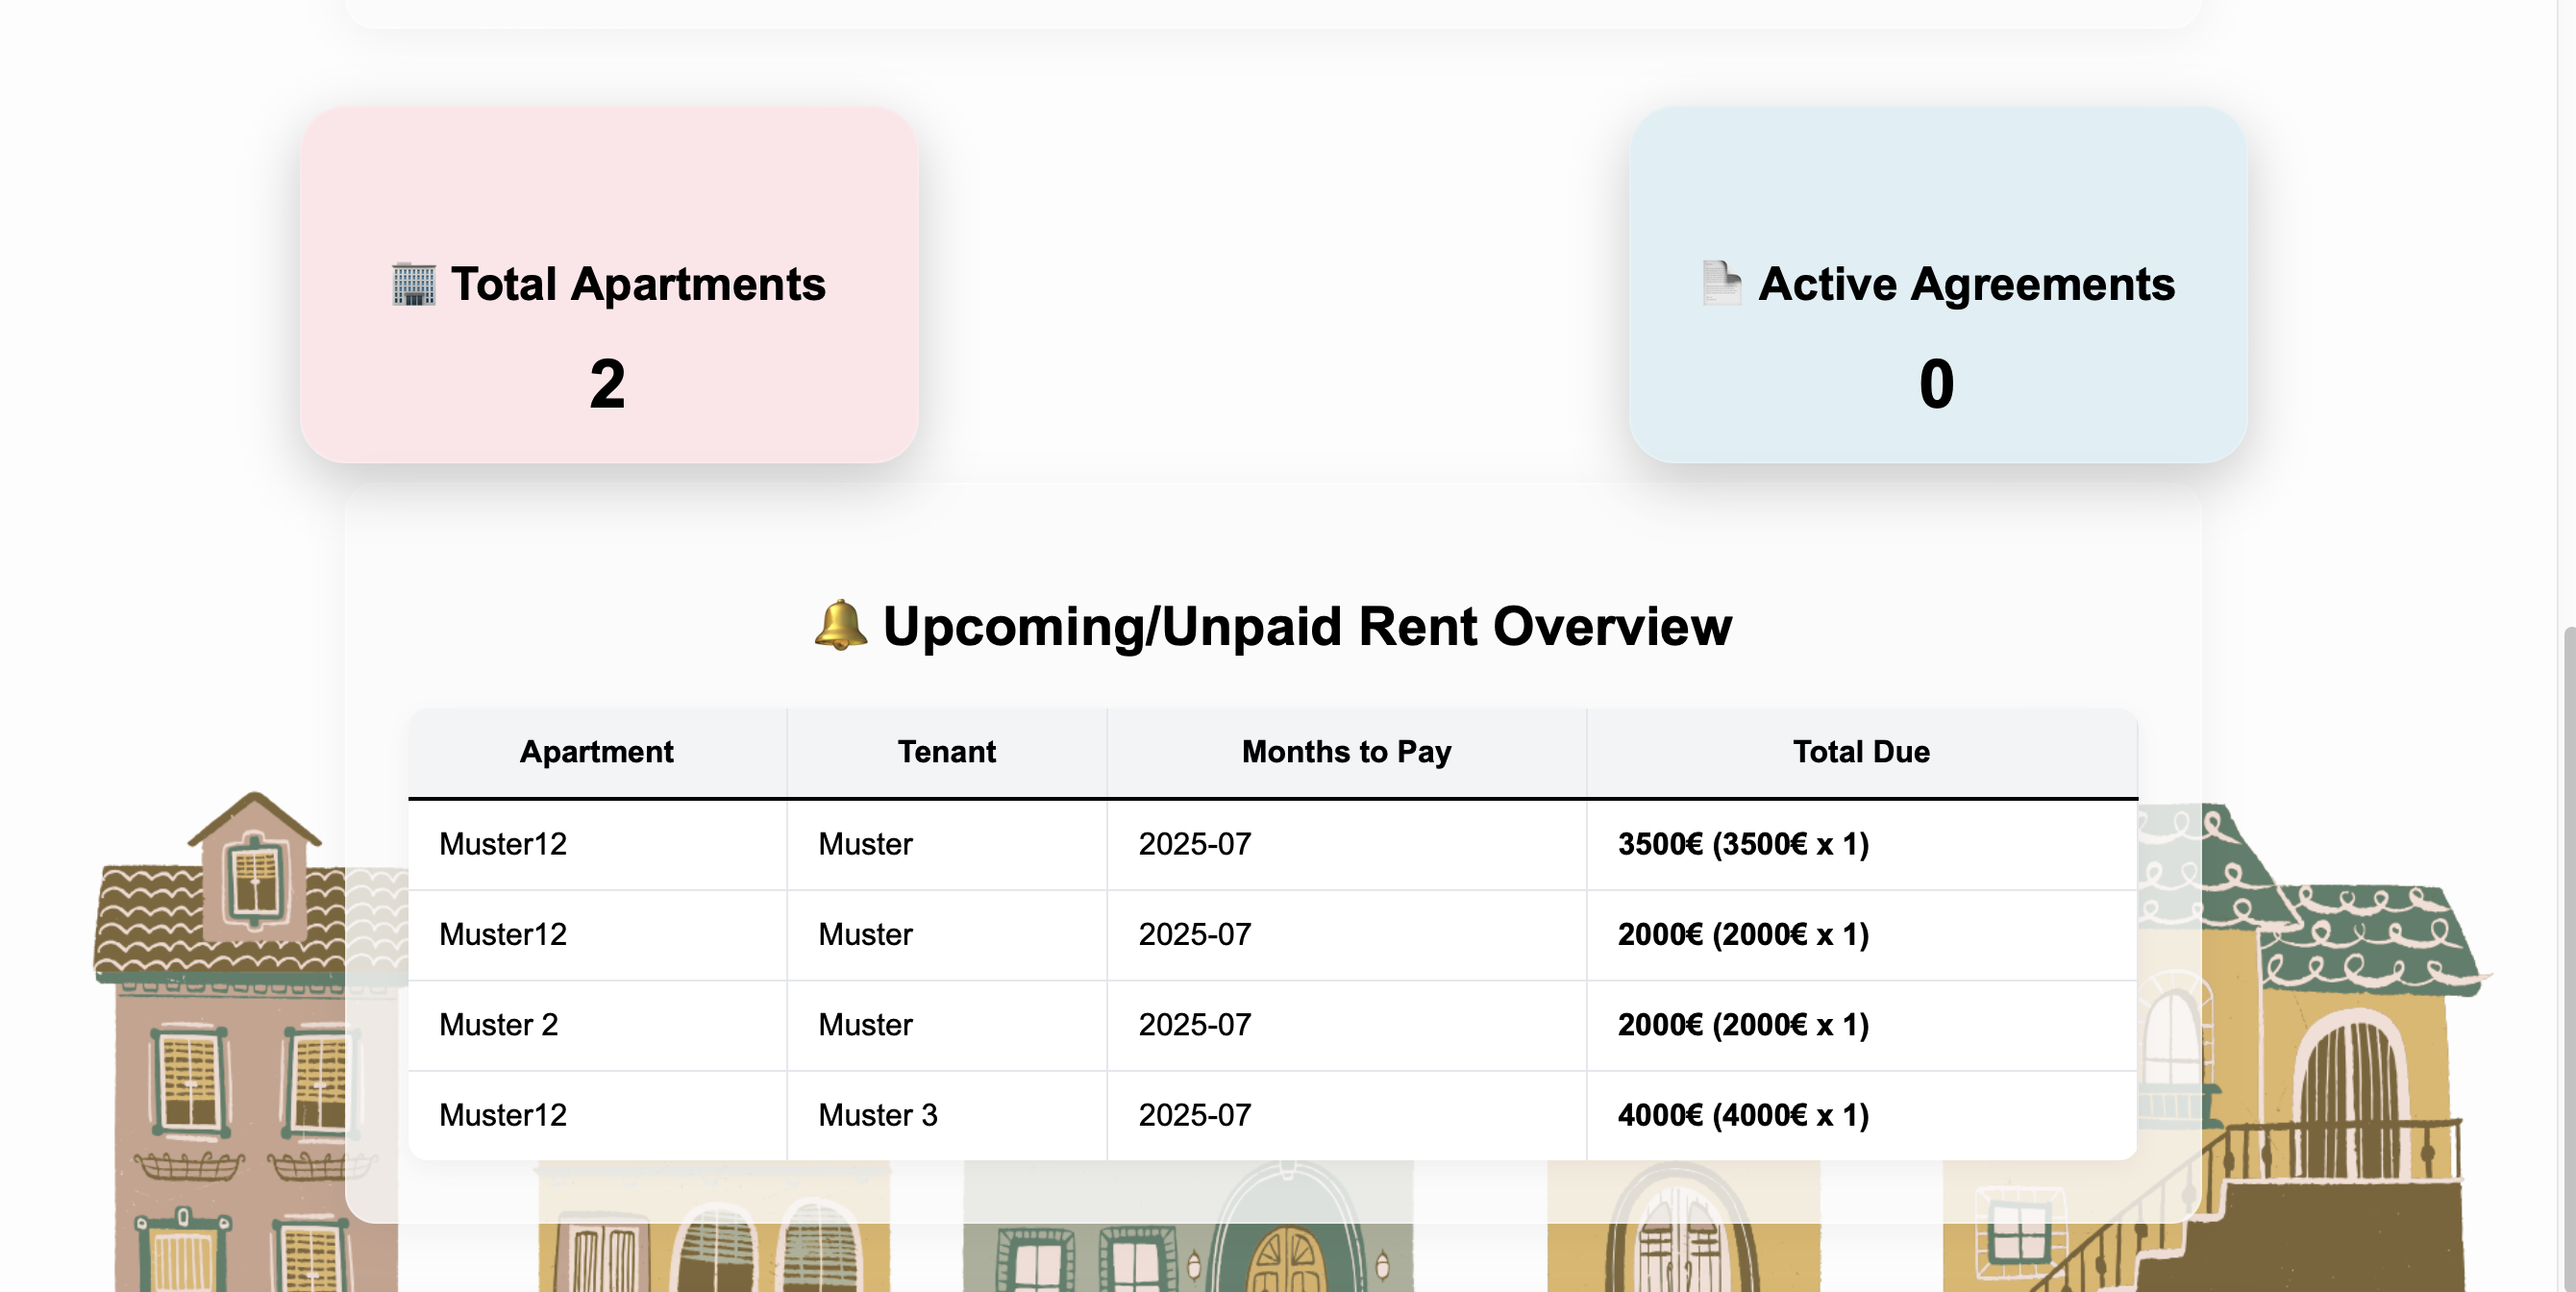Sort by the Total Due column header
Viewport: 2576px width, 1292px height.
click(x=1861, y=751)
